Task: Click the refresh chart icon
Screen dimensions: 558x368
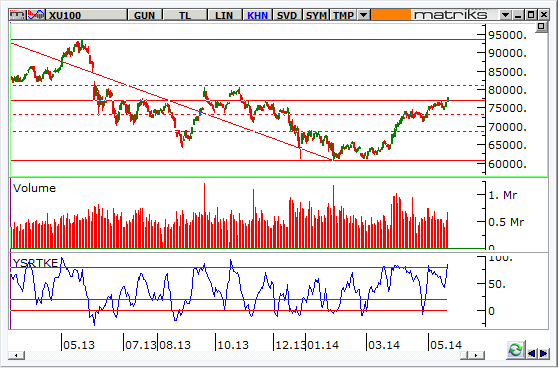Action: click(x=516, y=350)
